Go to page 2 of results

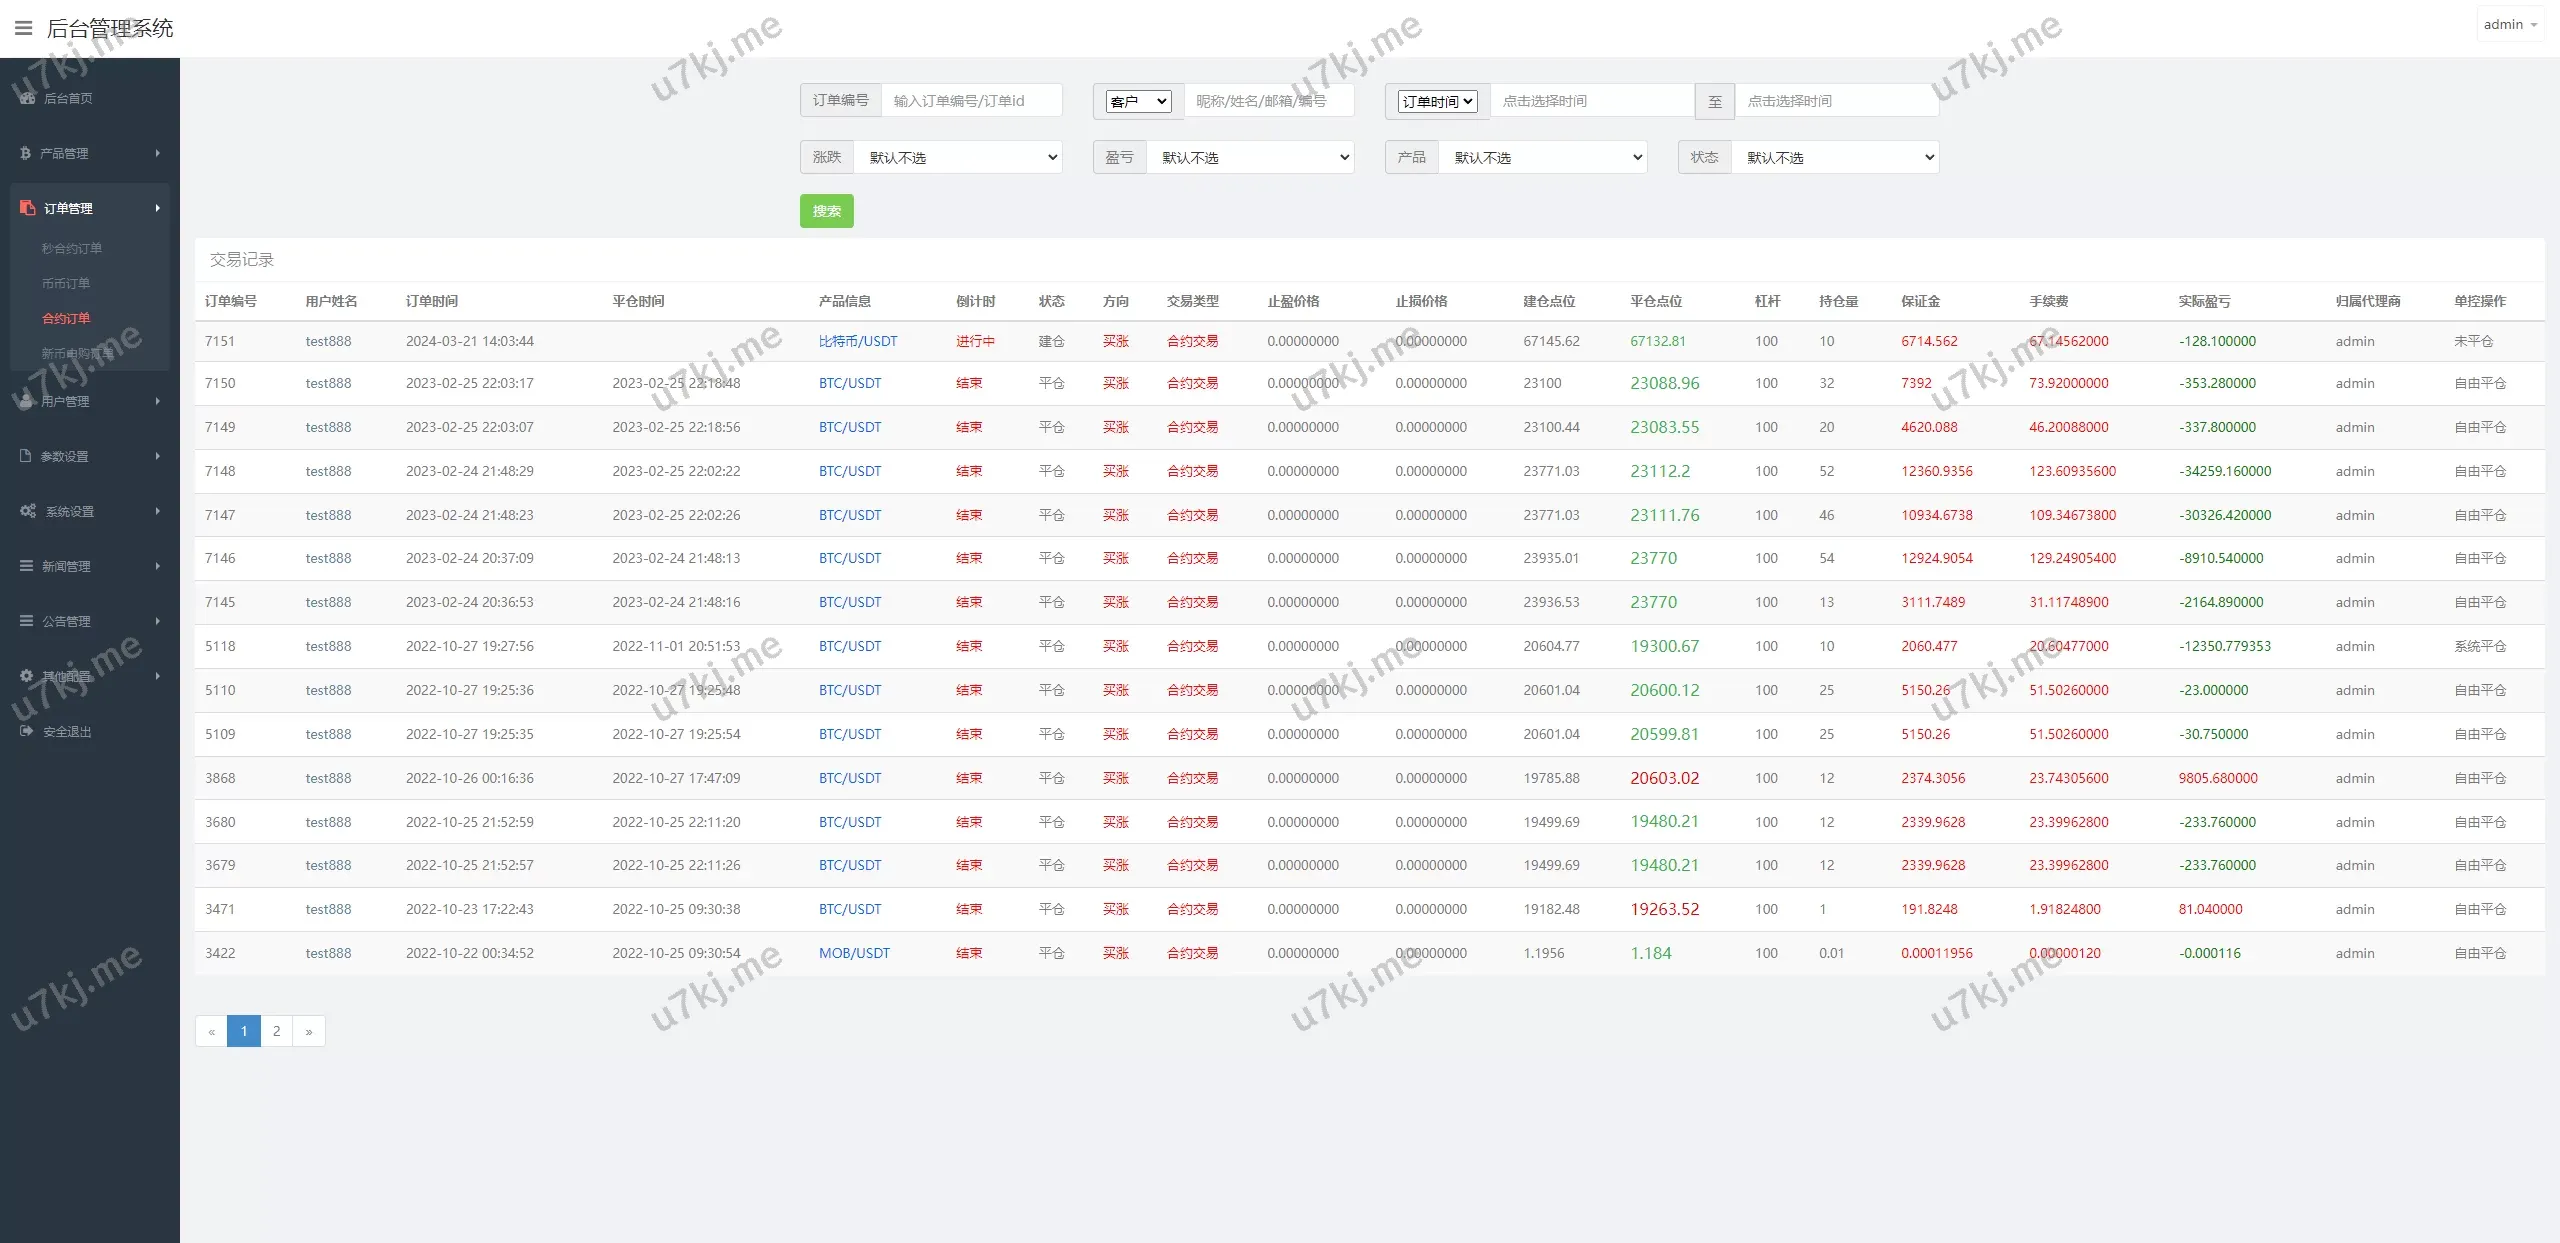[276, 1031]
